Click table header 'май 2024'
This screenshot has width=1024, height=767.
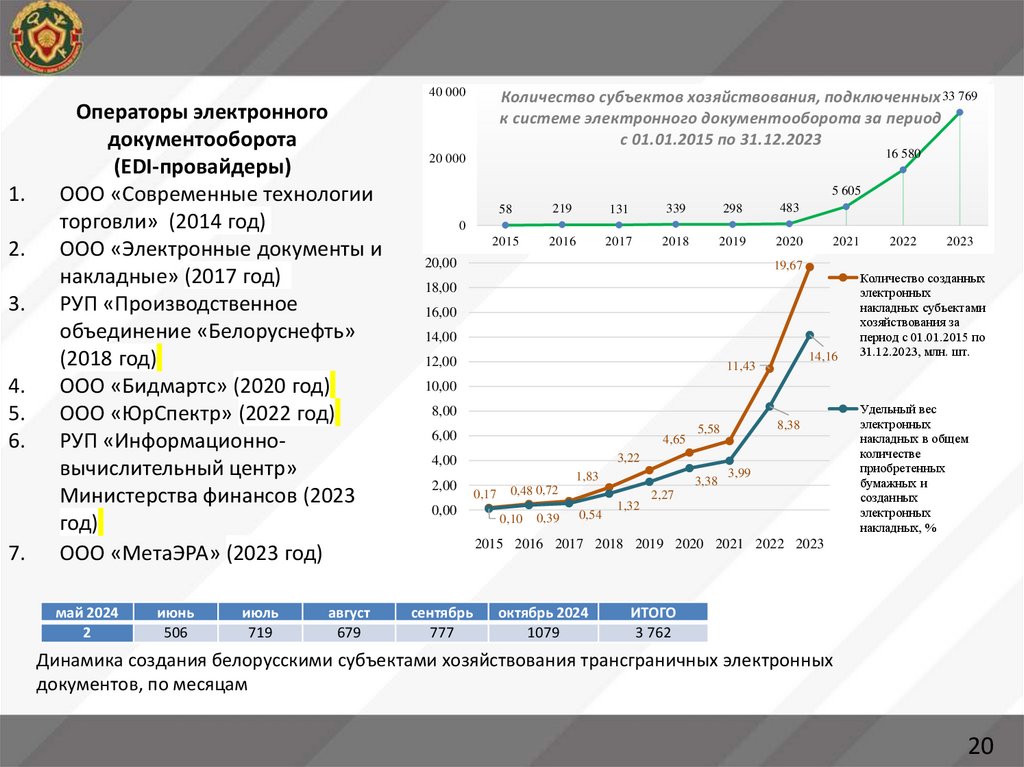pos(87,612)
